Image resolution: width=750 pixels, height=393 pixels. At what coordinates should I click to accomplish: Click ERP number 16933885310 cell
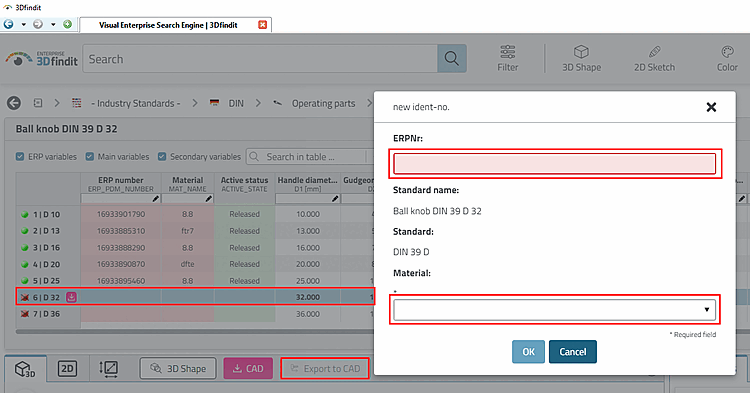pyautogui.click(x=121, y=231)
